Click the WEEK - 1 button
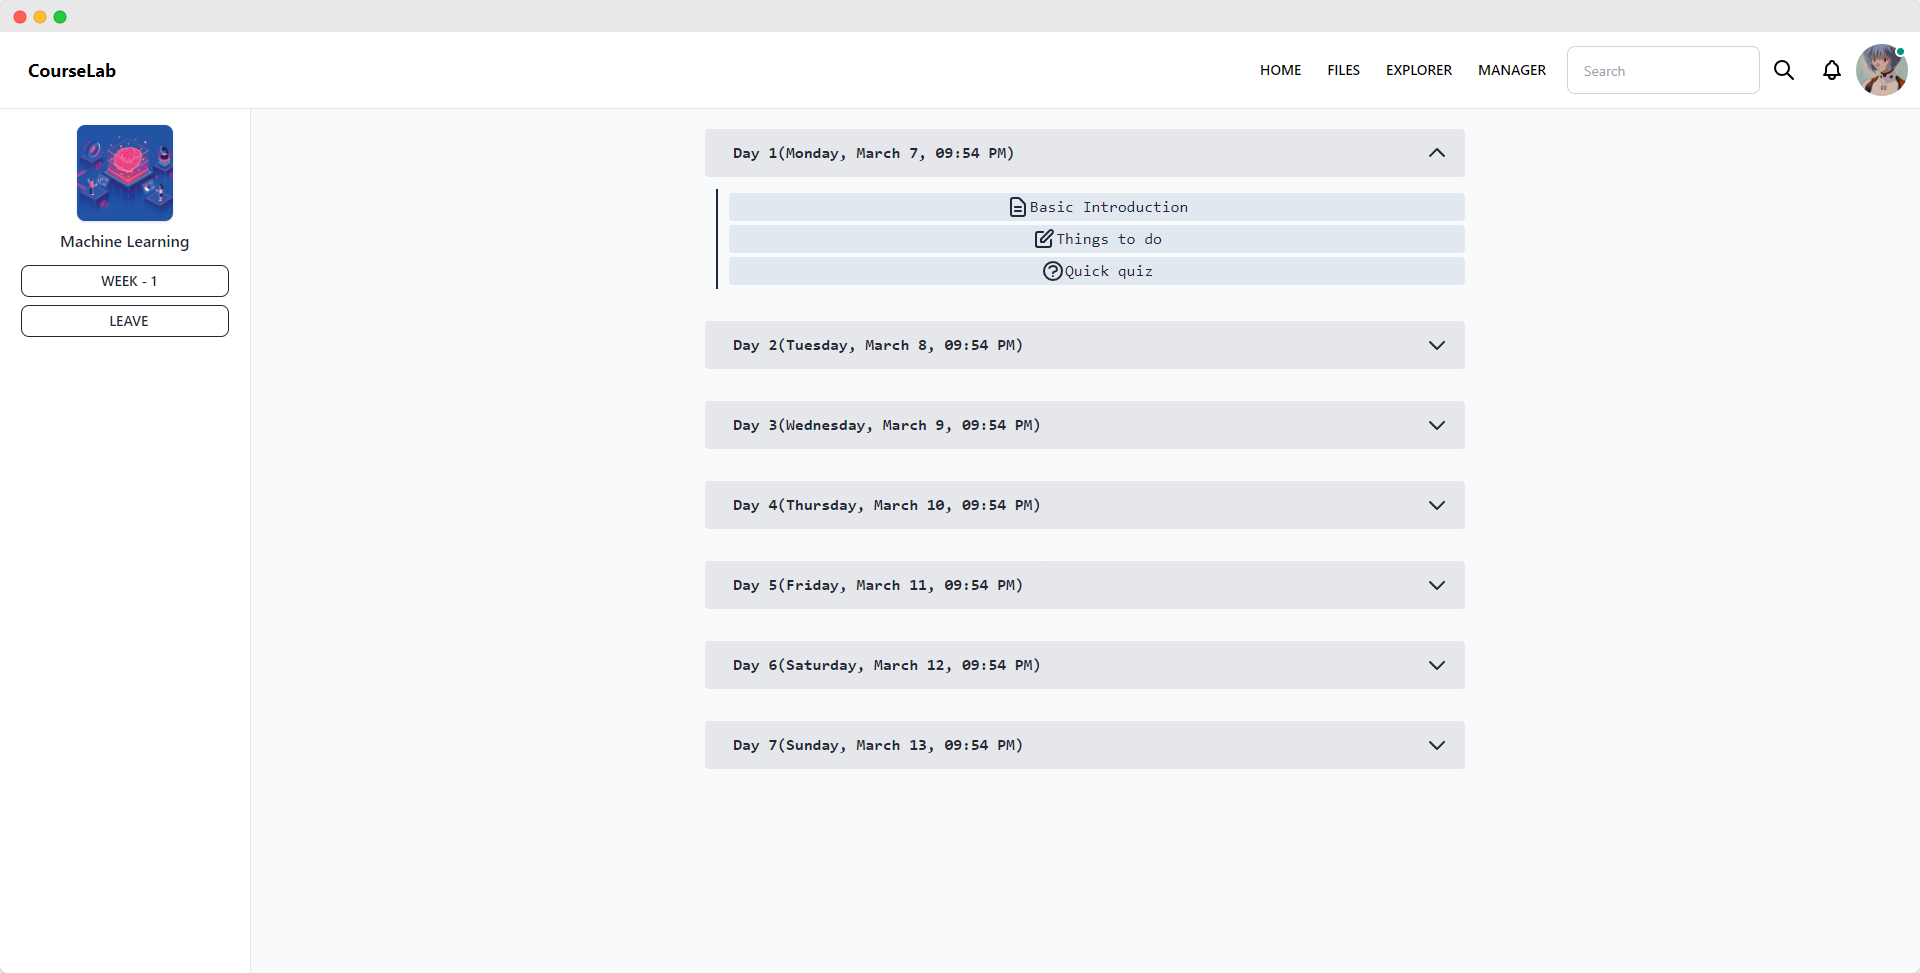Image resolution: width=1920 pixels, height=973 pixels. tap(125, 281)
